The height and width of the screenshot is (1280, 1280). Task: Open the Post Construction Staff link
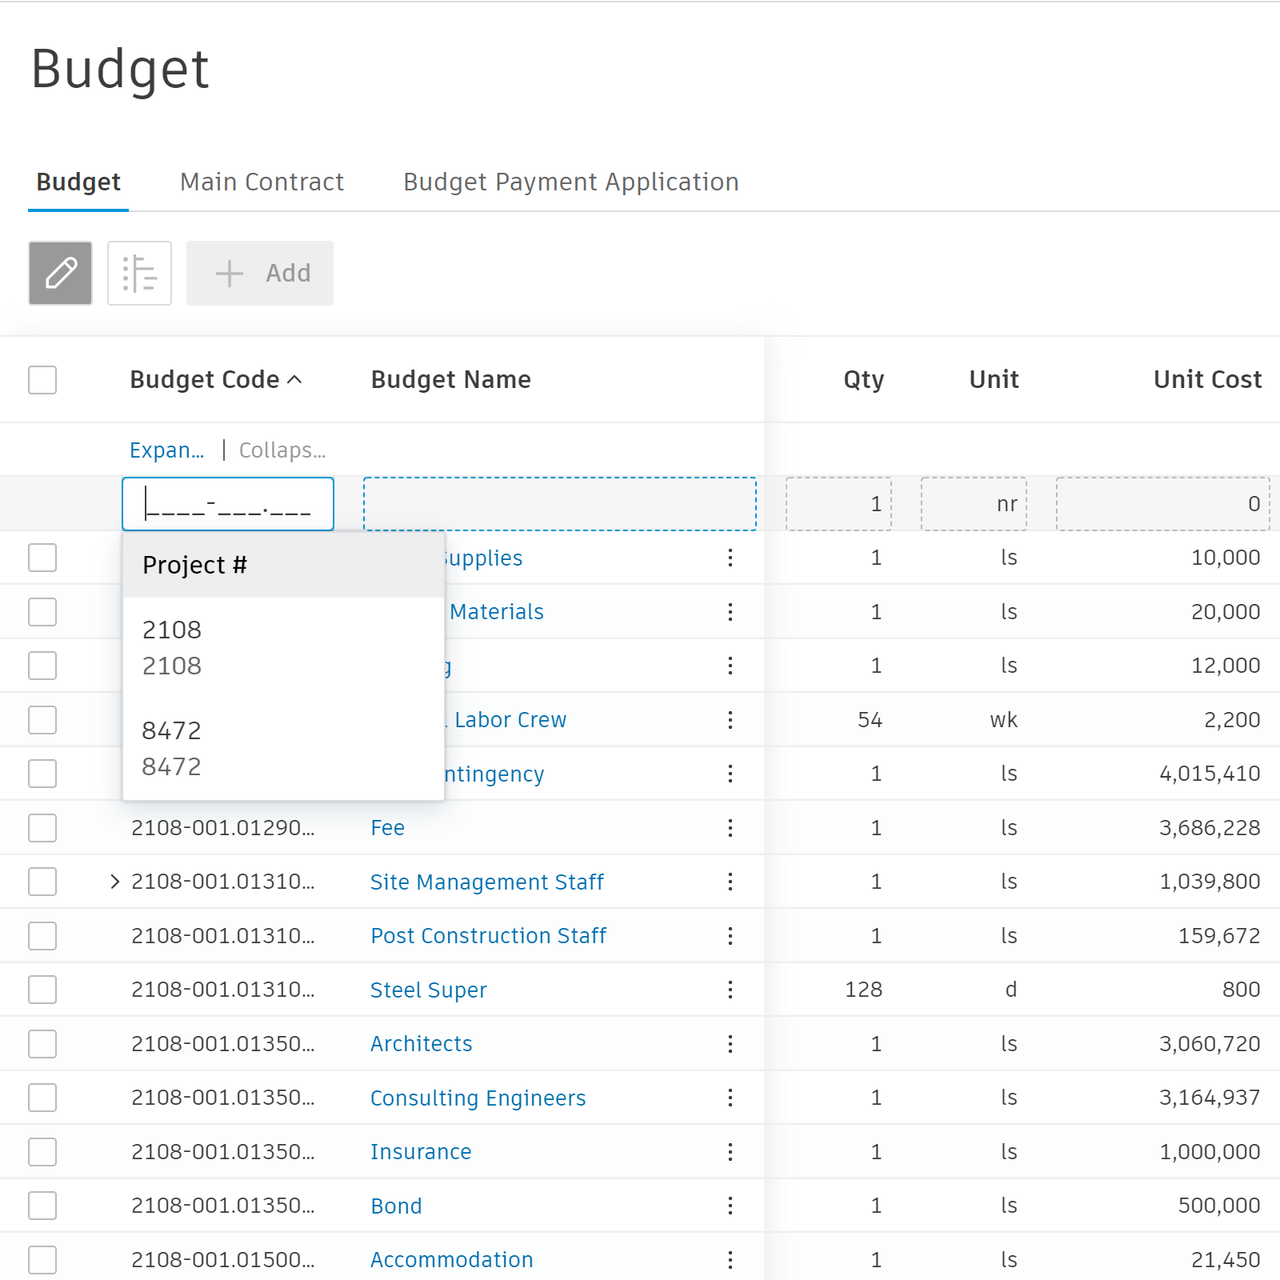[488, 936]
